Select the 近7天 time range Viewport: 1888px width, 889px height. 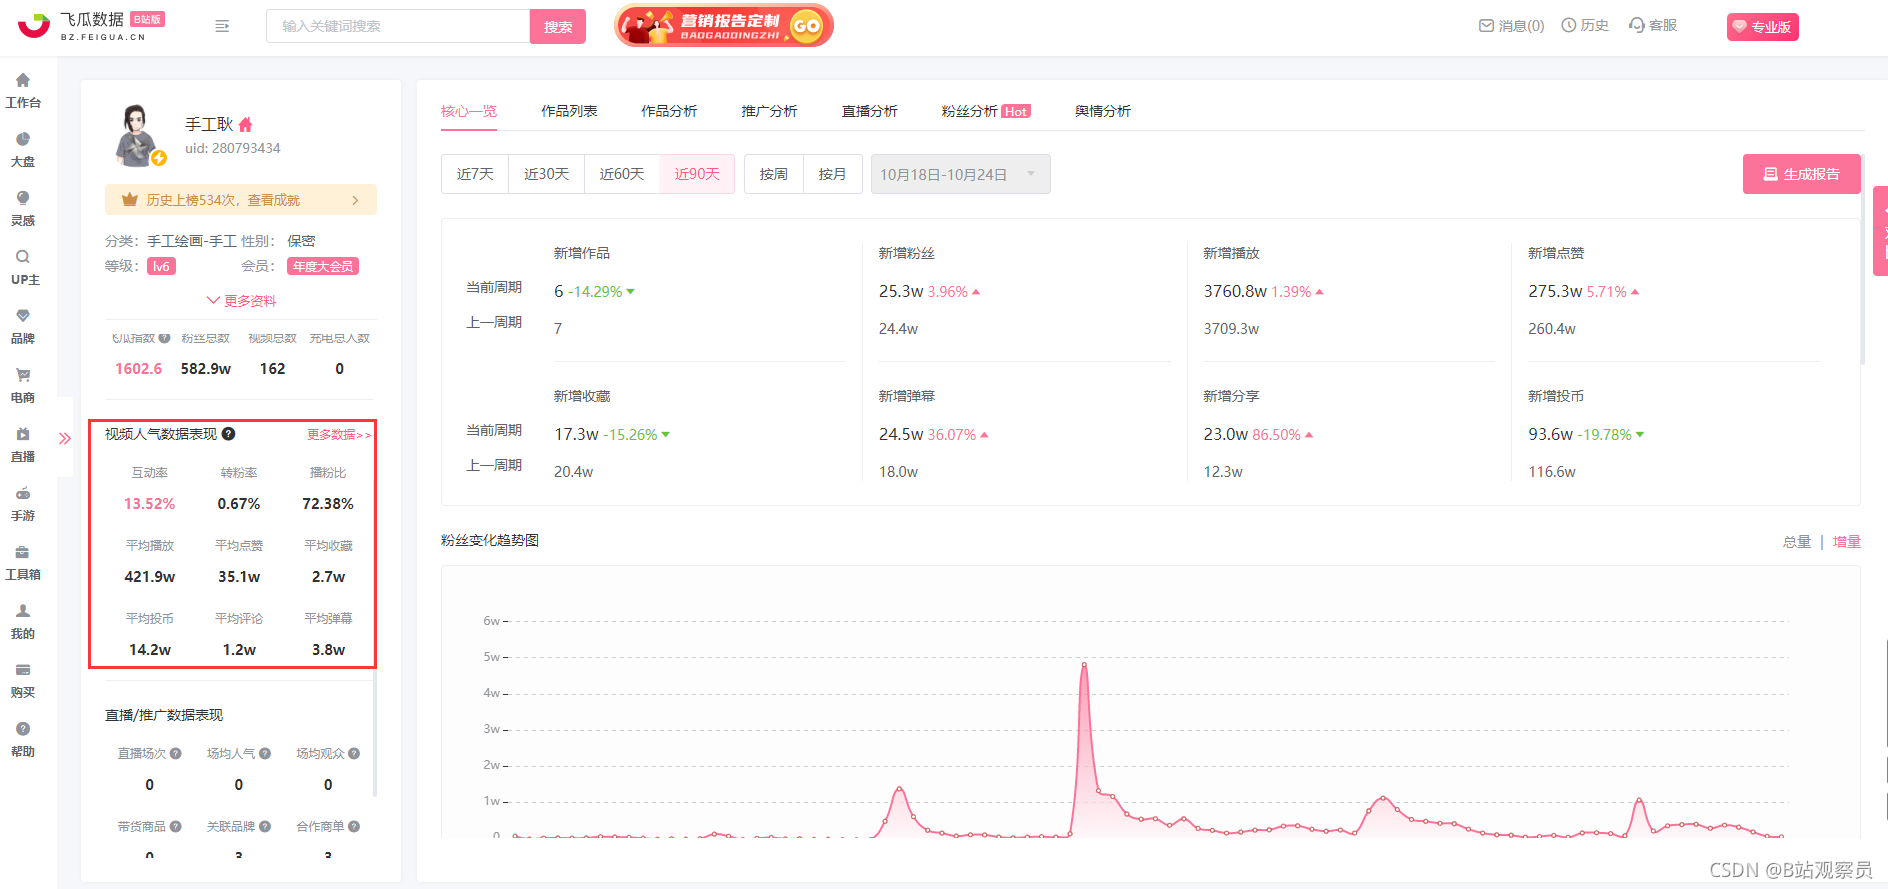point(475,174)
